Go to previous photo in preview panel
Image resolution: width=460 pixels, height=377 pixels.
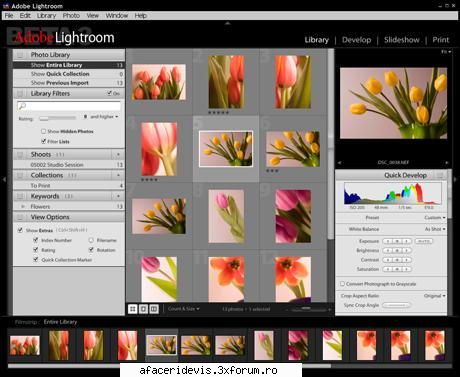click(x=340, y=163)
